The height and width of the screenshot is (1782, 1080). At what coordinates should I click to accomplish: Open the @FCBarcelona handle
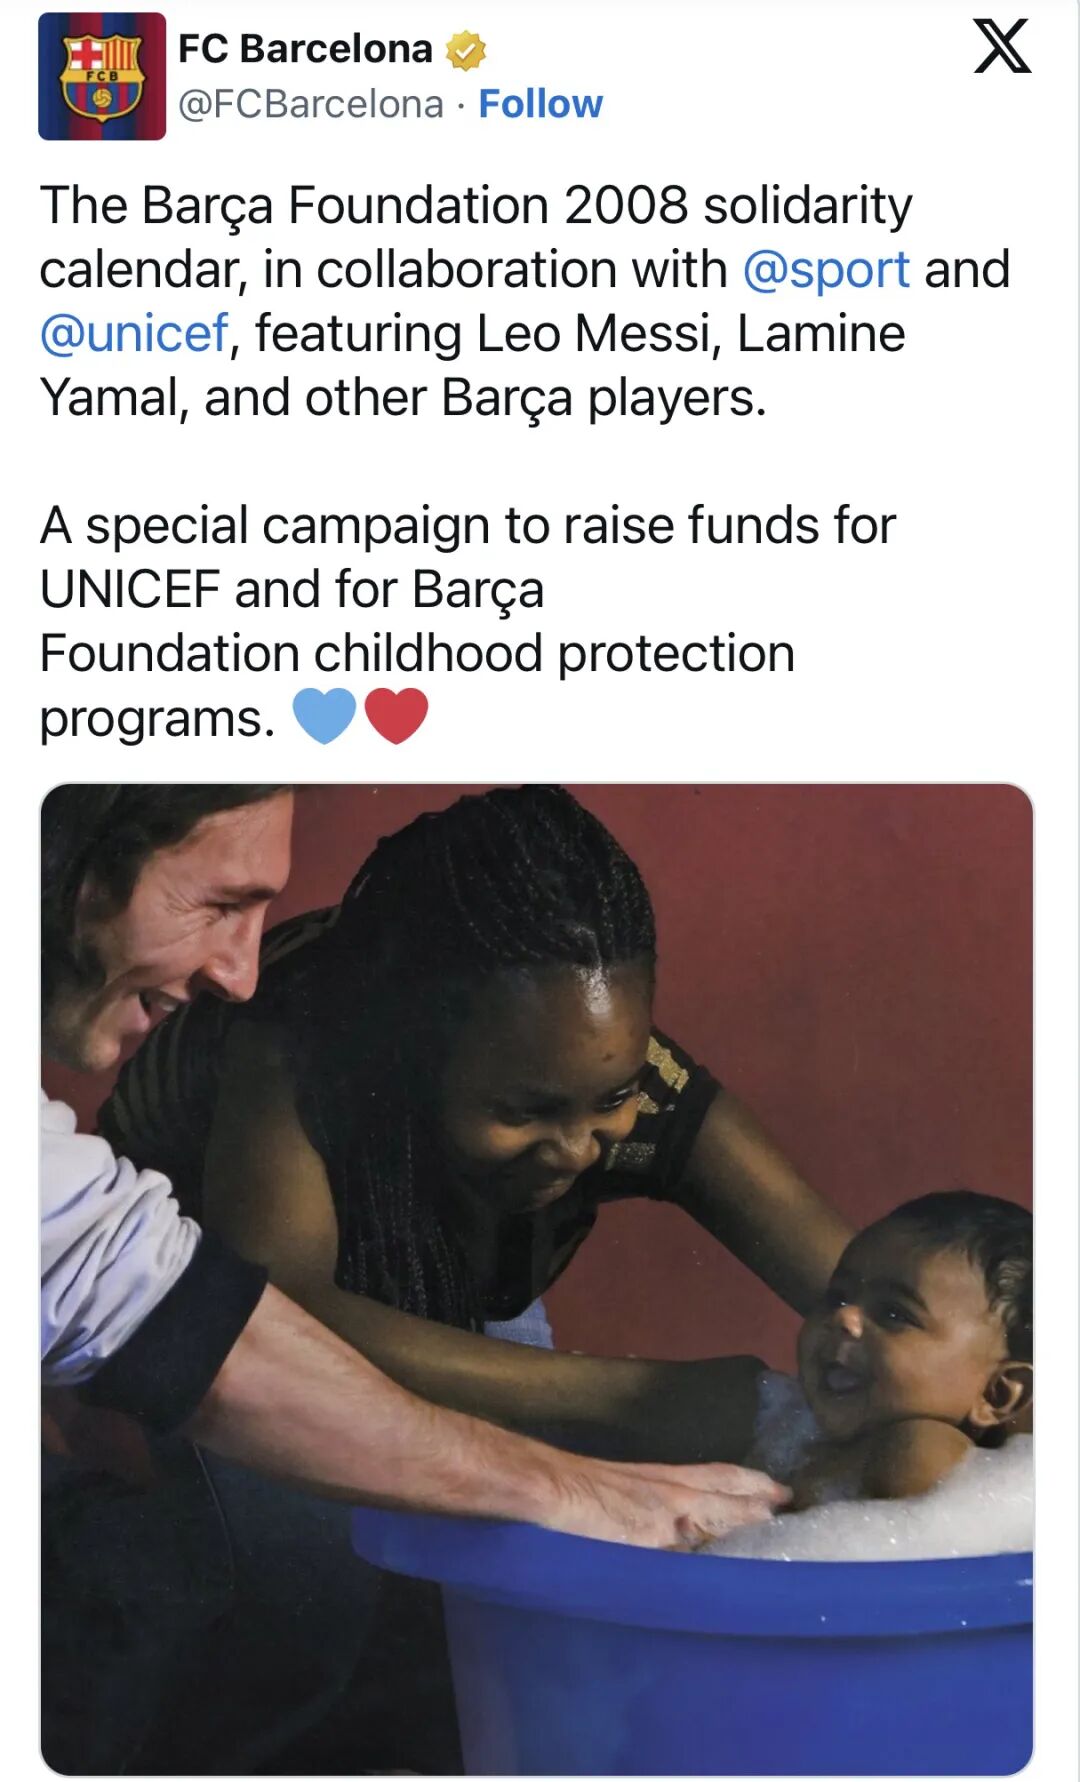[311, 104]
